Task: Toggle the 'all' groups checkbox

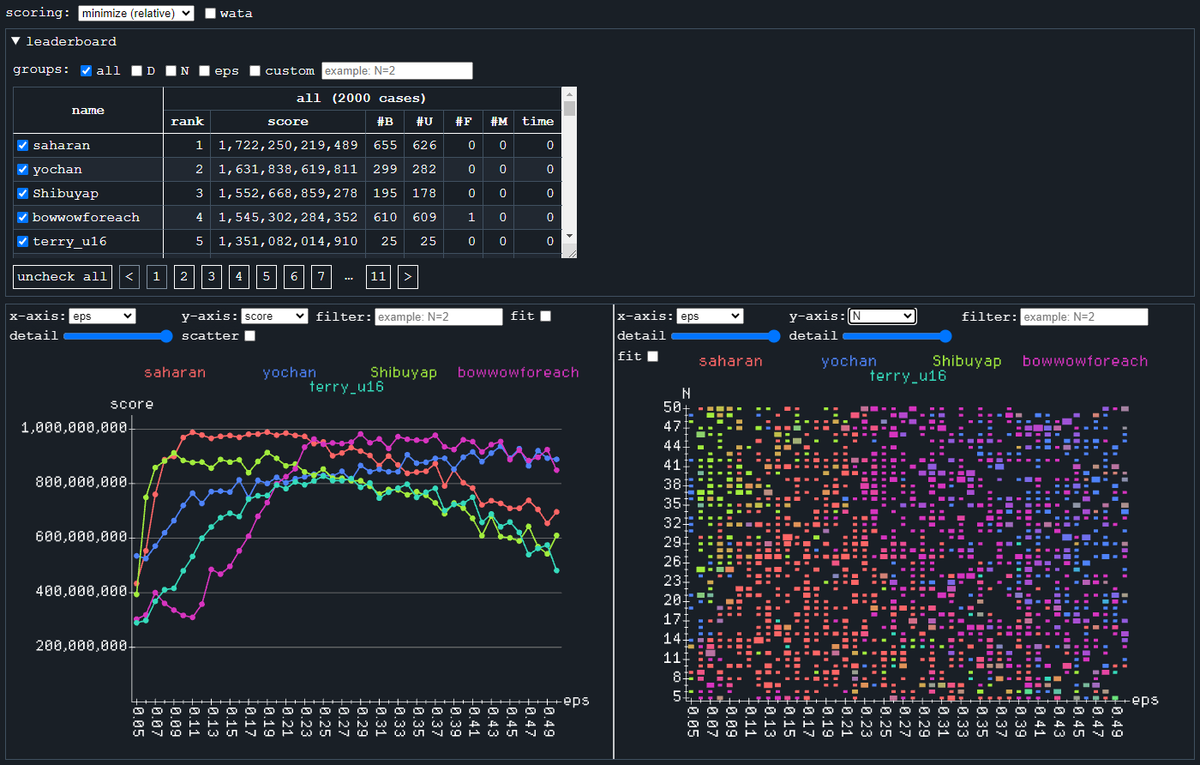Action: click(86, 71)
